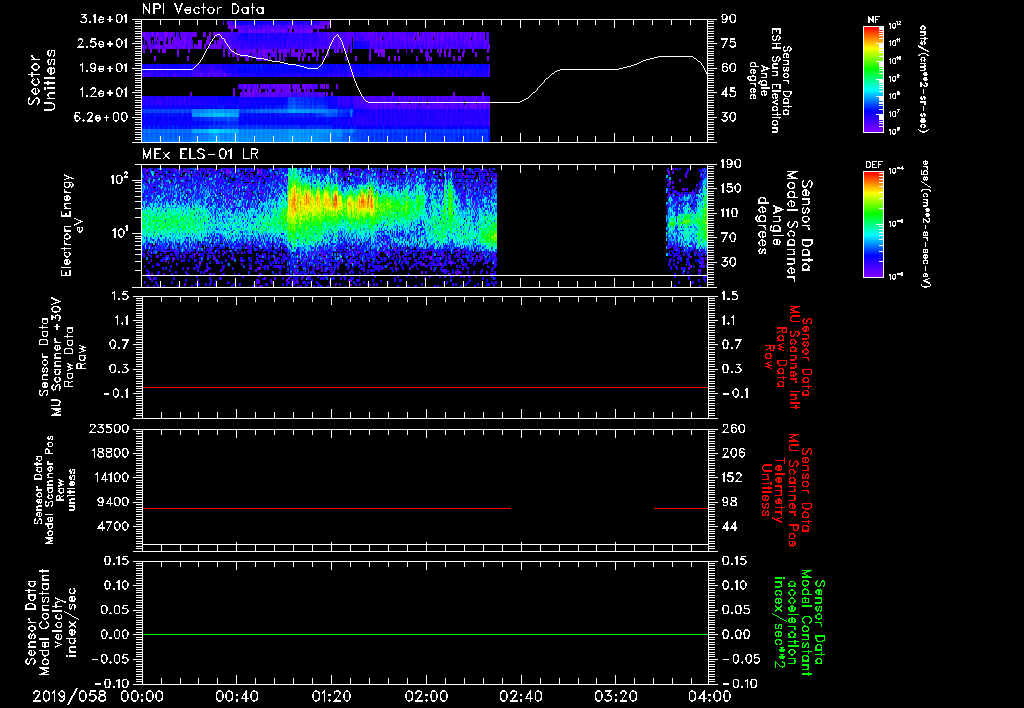1024x708 pixels.
Task: Click the "150" scanner angle tick value
Action: (731, 188)
